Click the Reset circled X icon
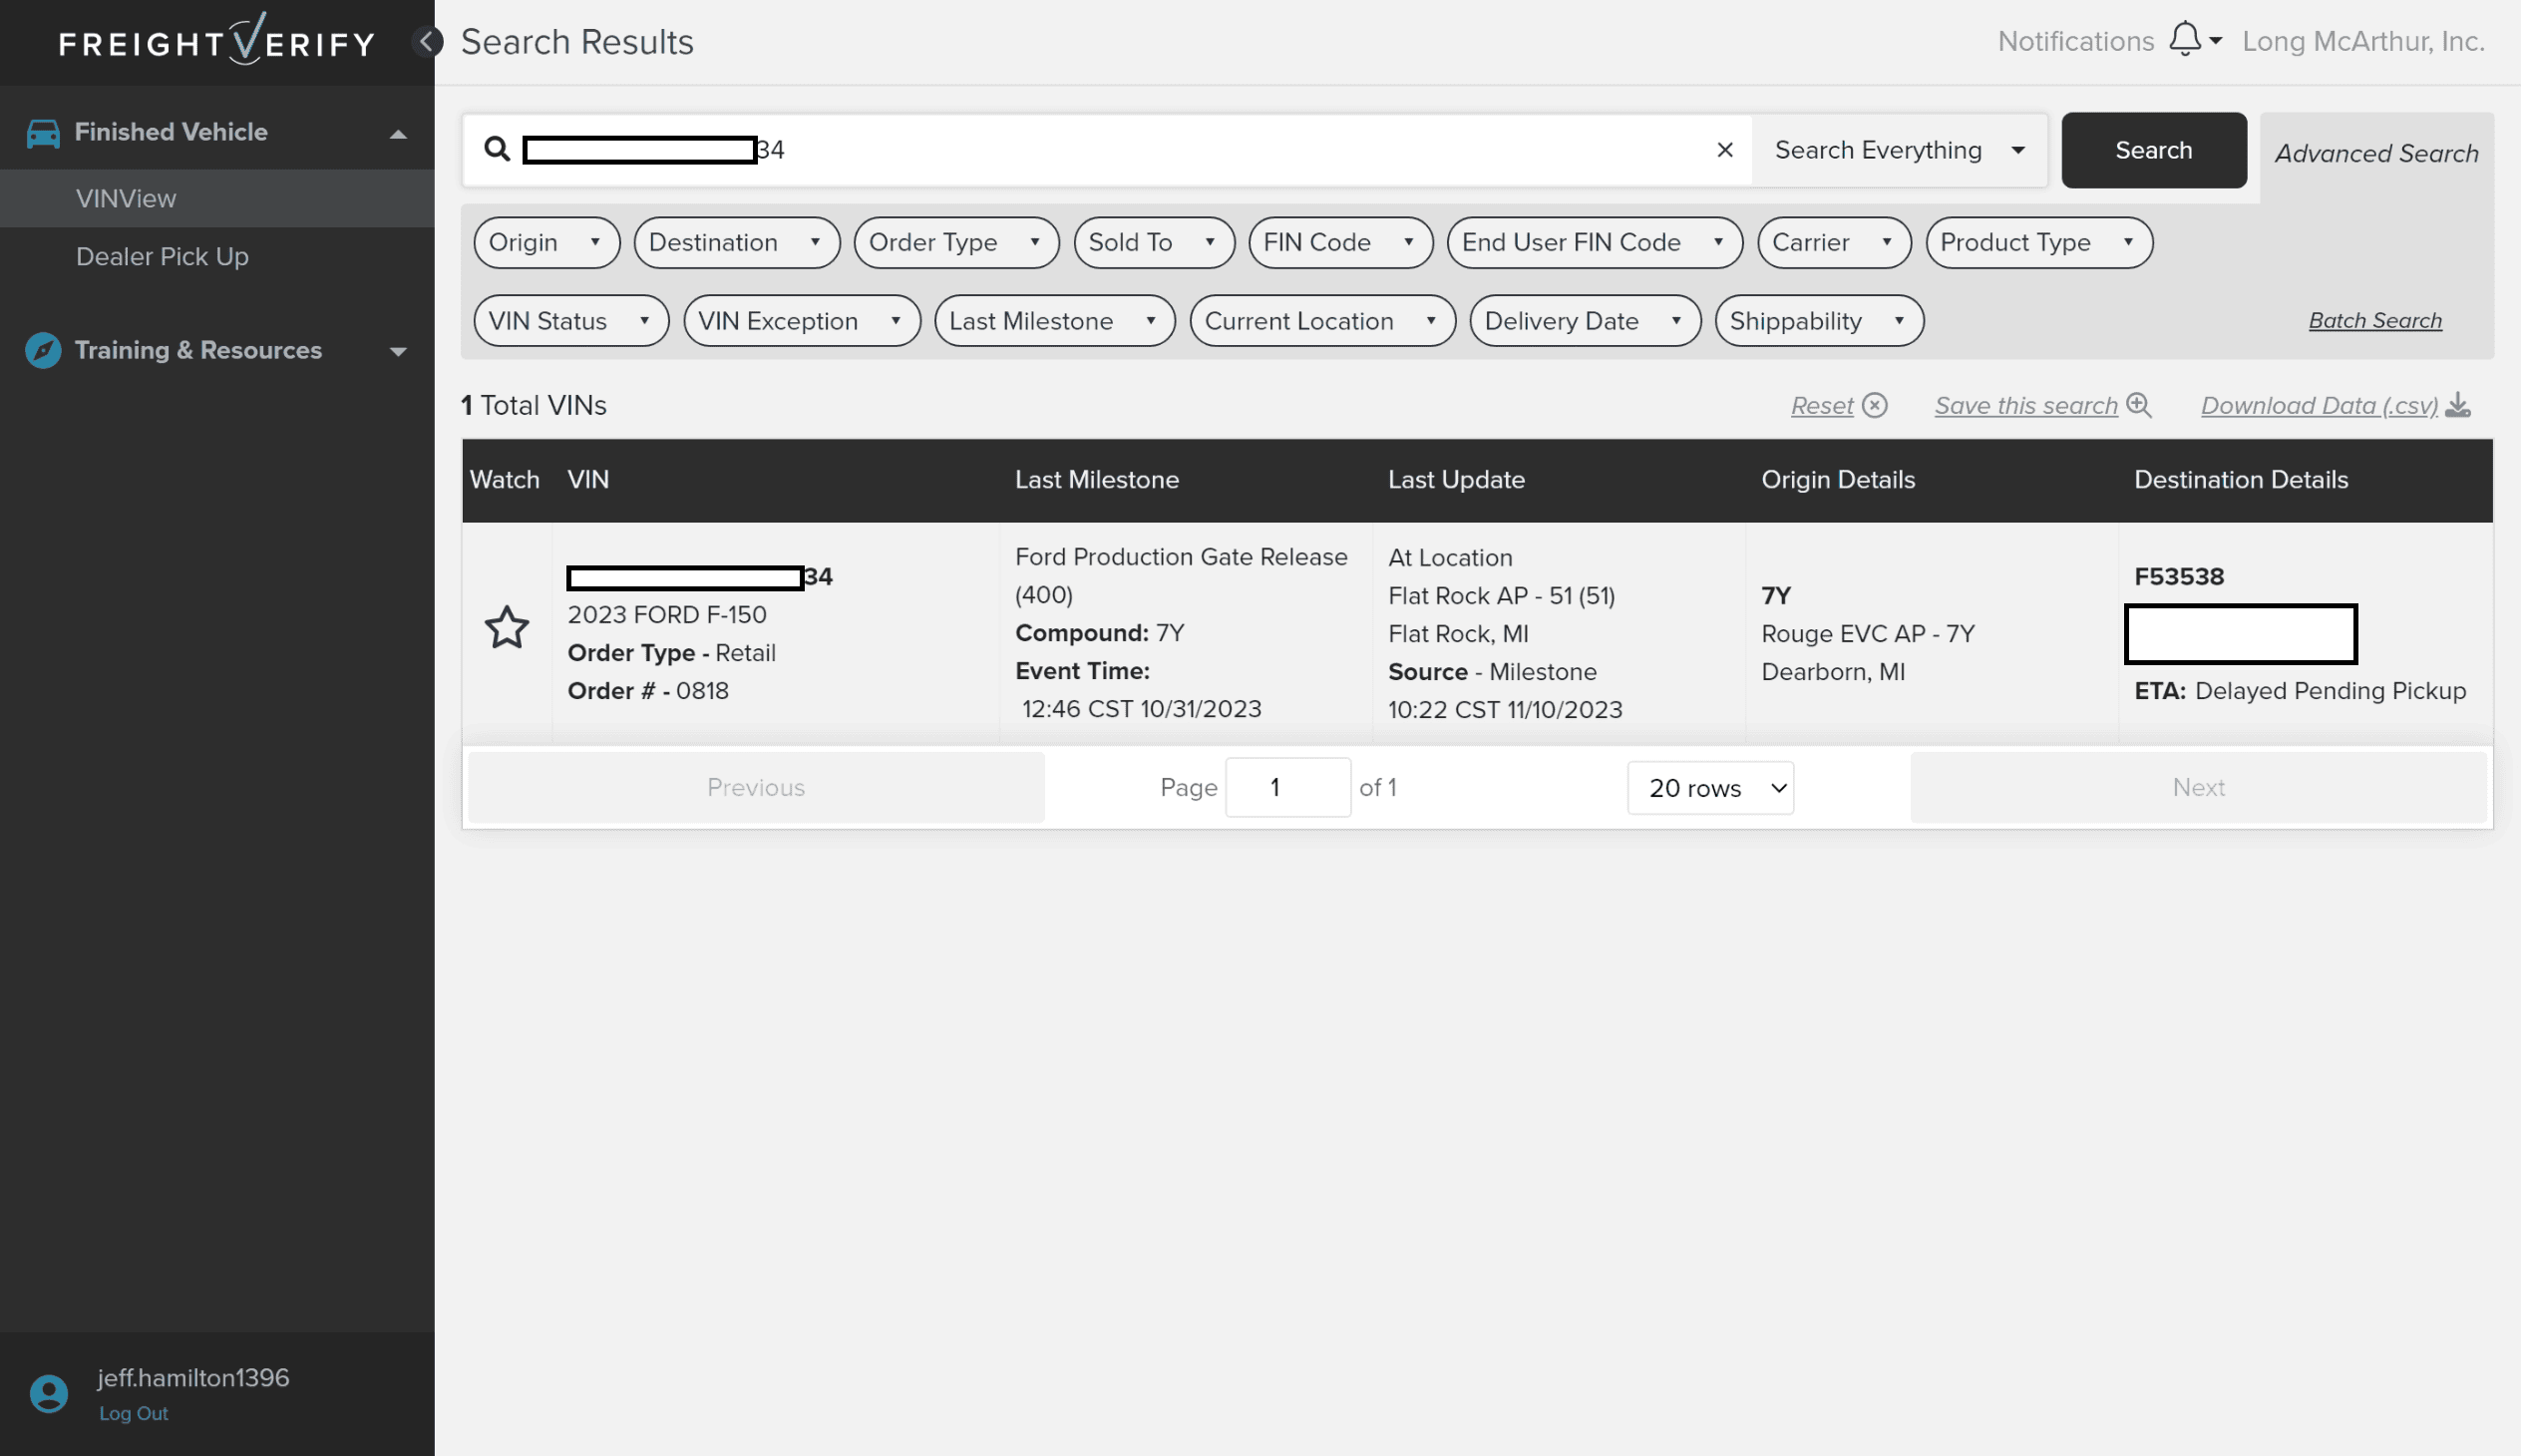 click(x=1875, y=405)
